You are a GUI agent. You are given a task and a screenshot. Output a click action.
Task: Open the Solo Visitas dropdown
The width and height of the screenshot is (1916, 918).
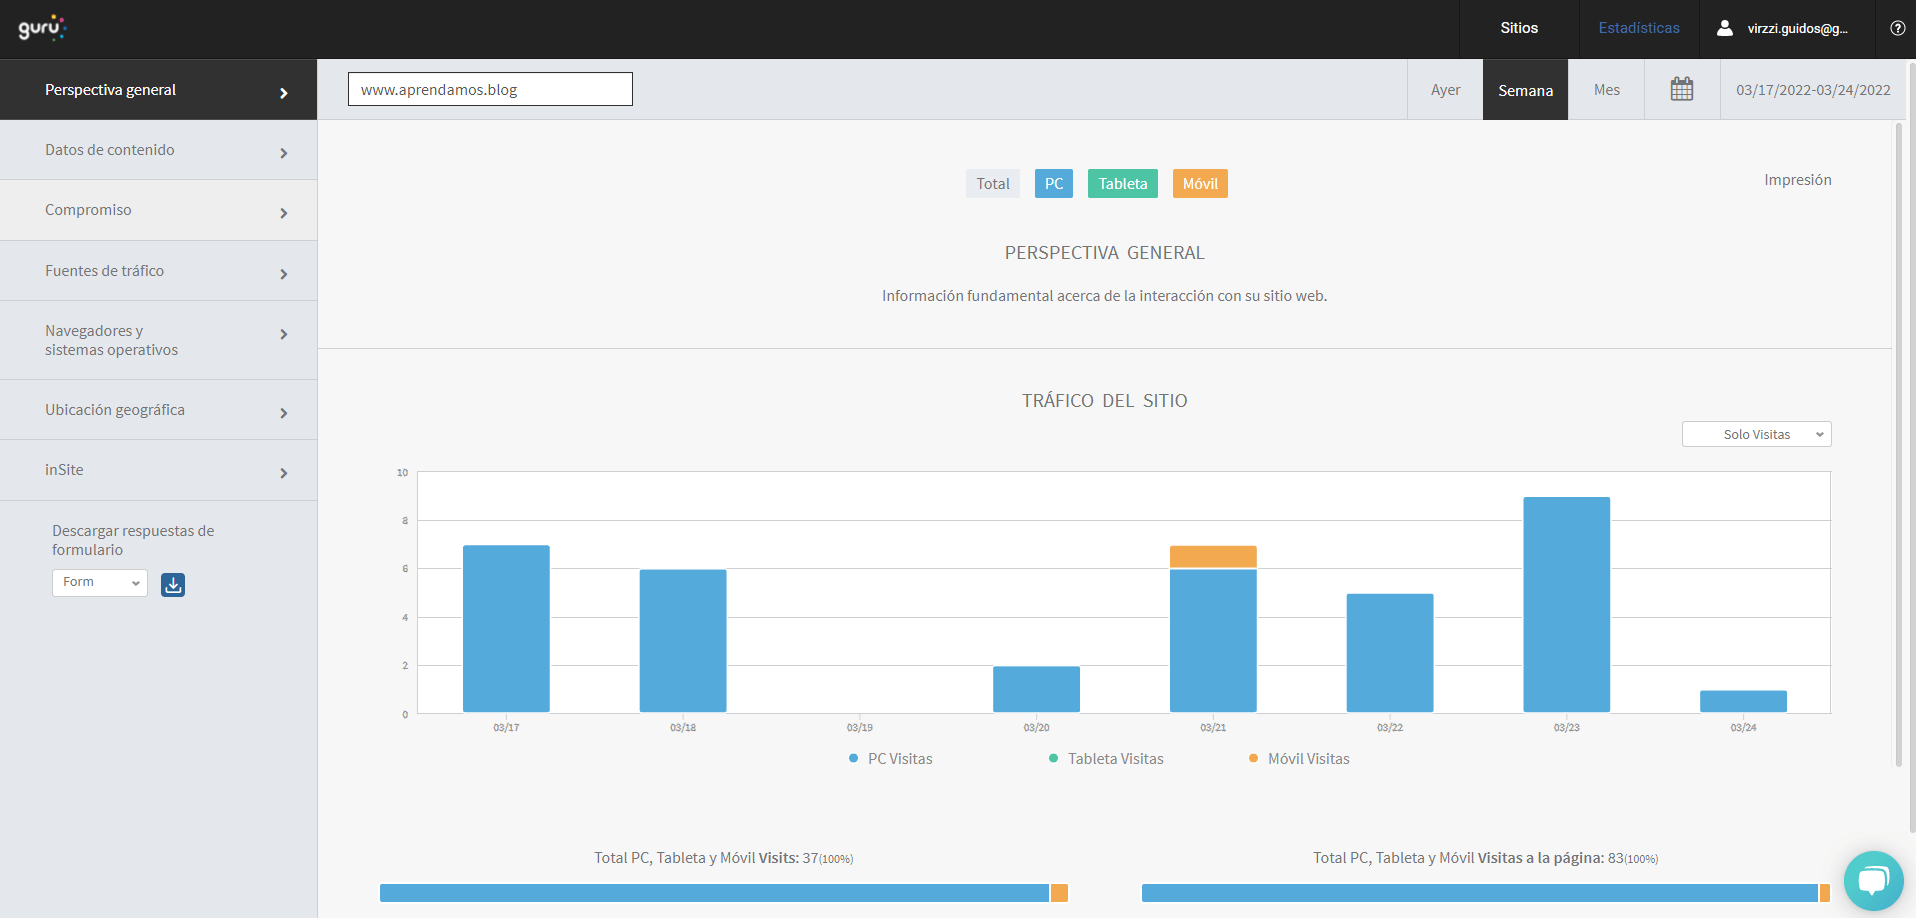(1756, 434)
